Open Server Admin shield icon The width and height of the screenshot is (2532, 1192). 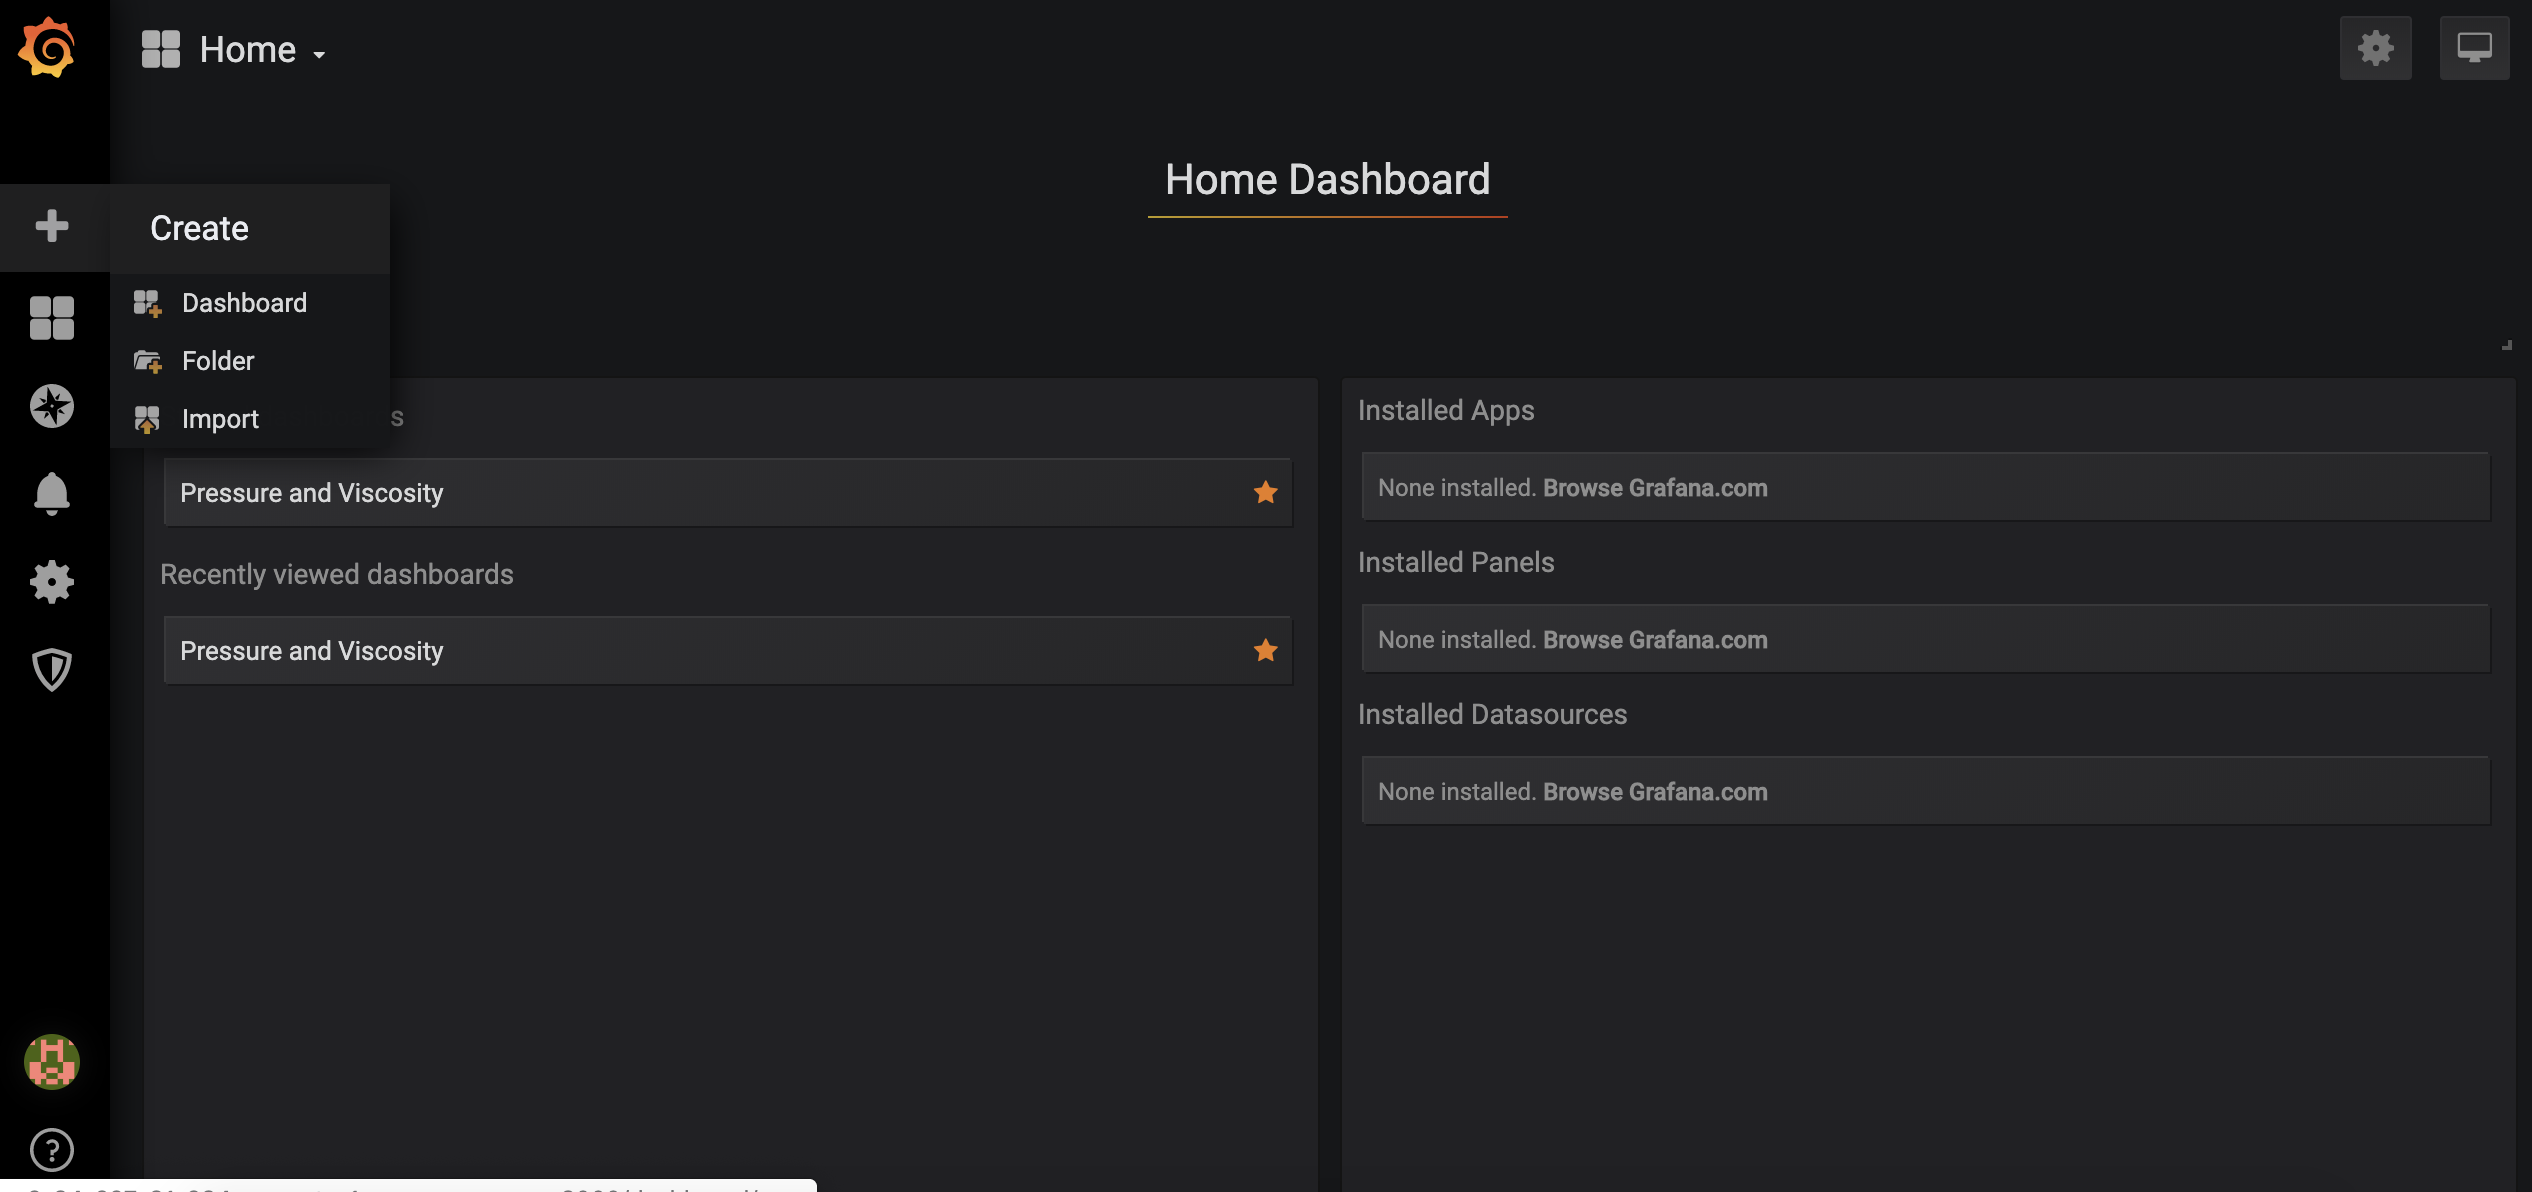52,669
